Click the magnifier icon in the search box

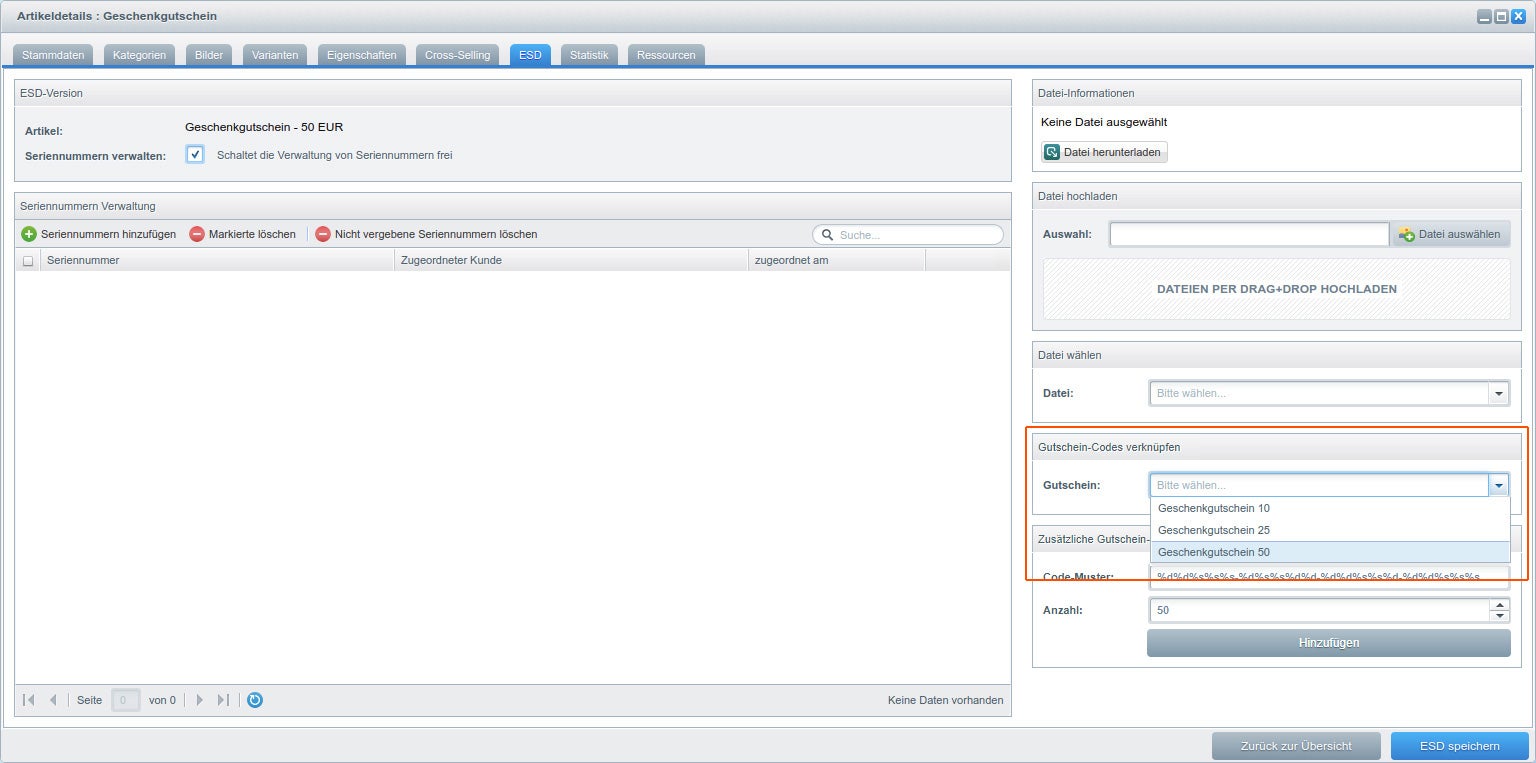[x=828, y=235]
